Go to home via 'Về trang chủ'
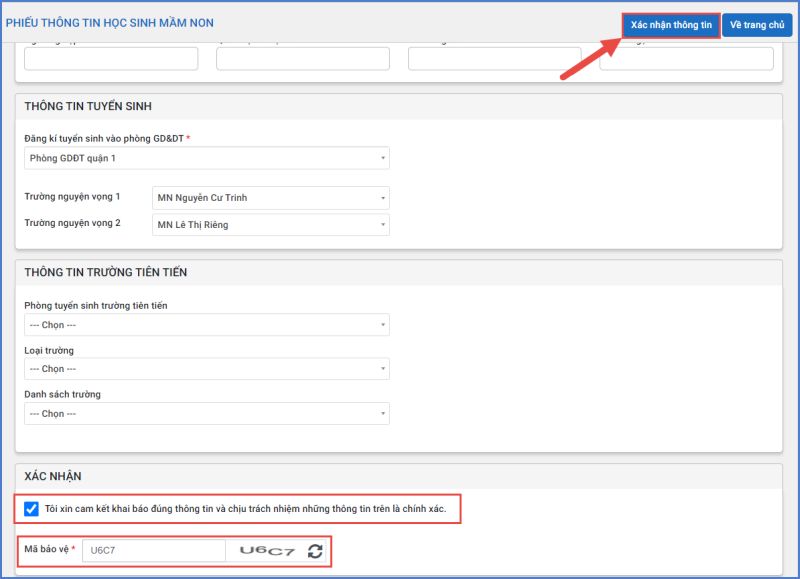Viewport: 800px width, 579px height. (756, 25)
